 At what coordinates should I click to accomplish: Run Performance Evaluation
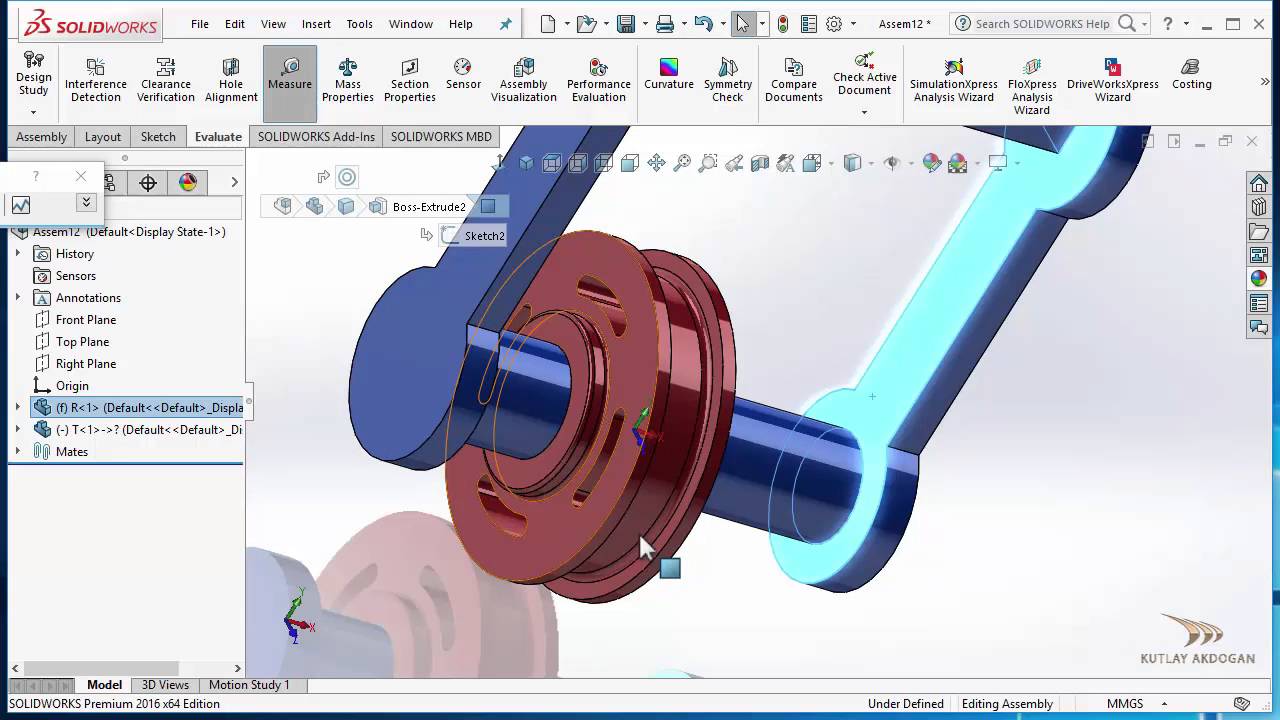599,79
